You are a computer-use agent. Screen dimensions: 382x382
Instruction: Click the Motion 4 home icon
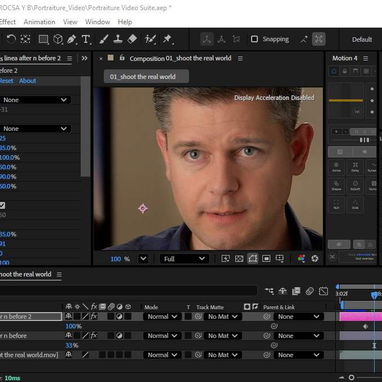[x=334, y=71]
